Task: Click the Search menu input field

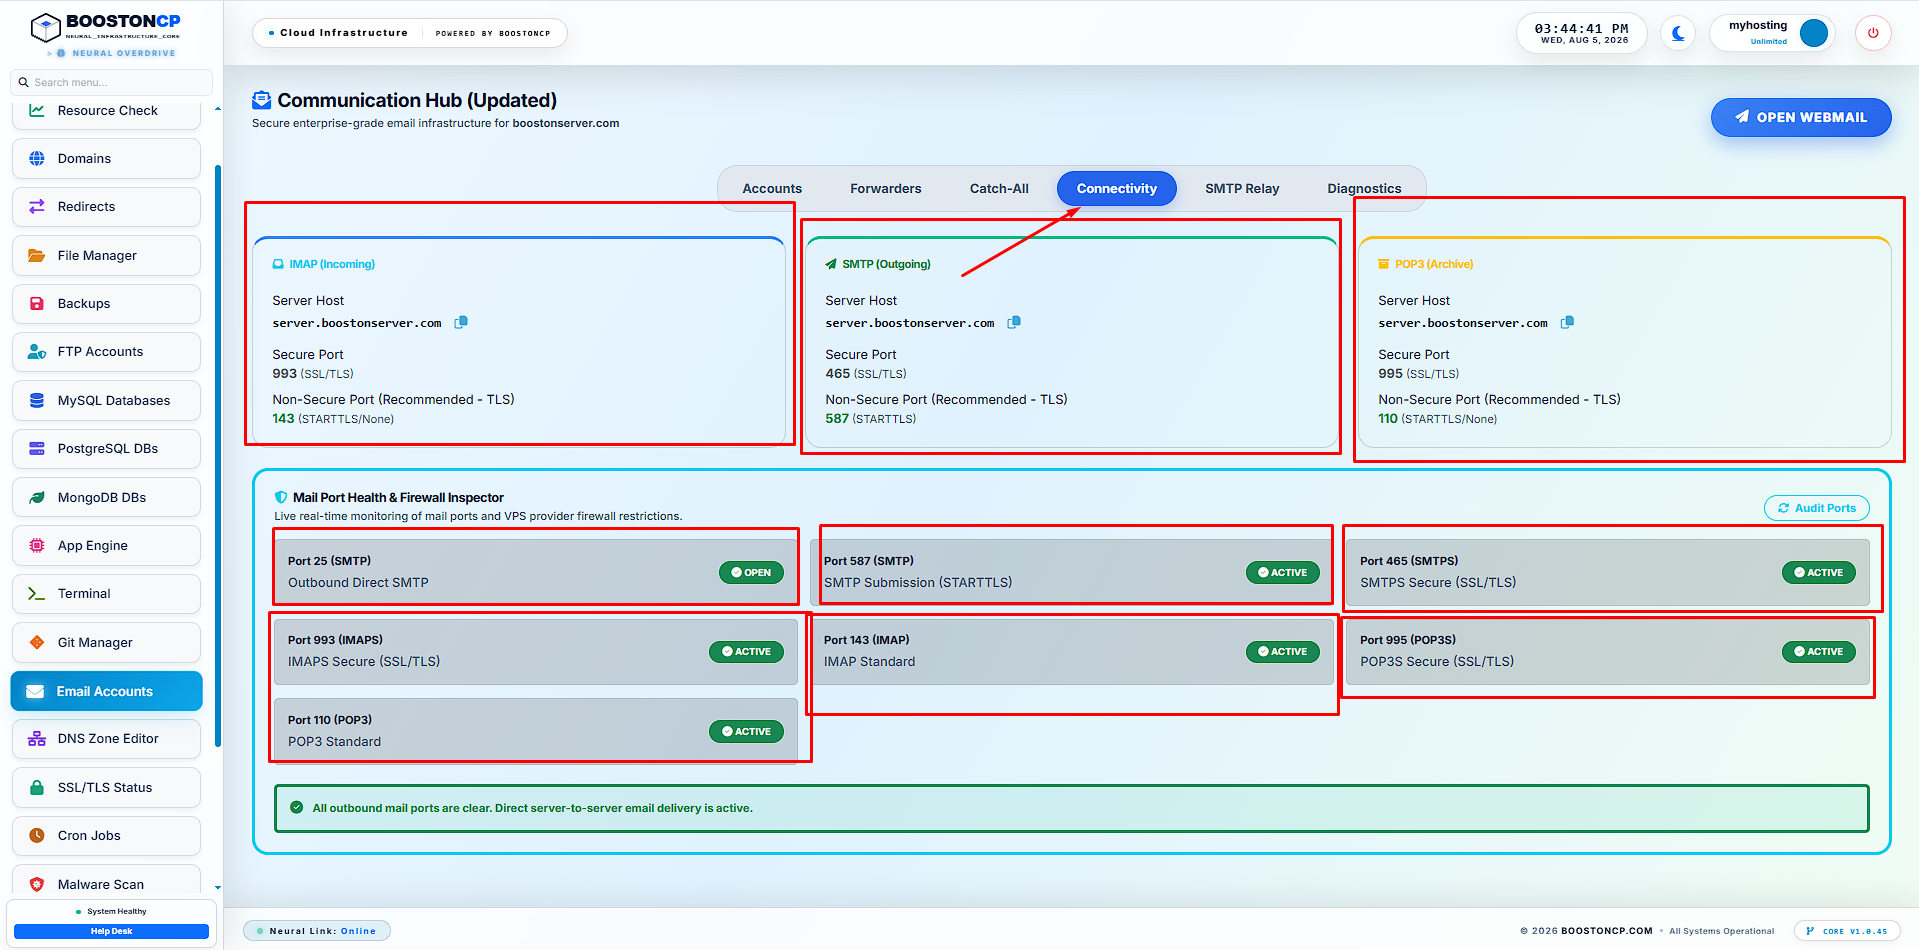Action: coord(111,82)
